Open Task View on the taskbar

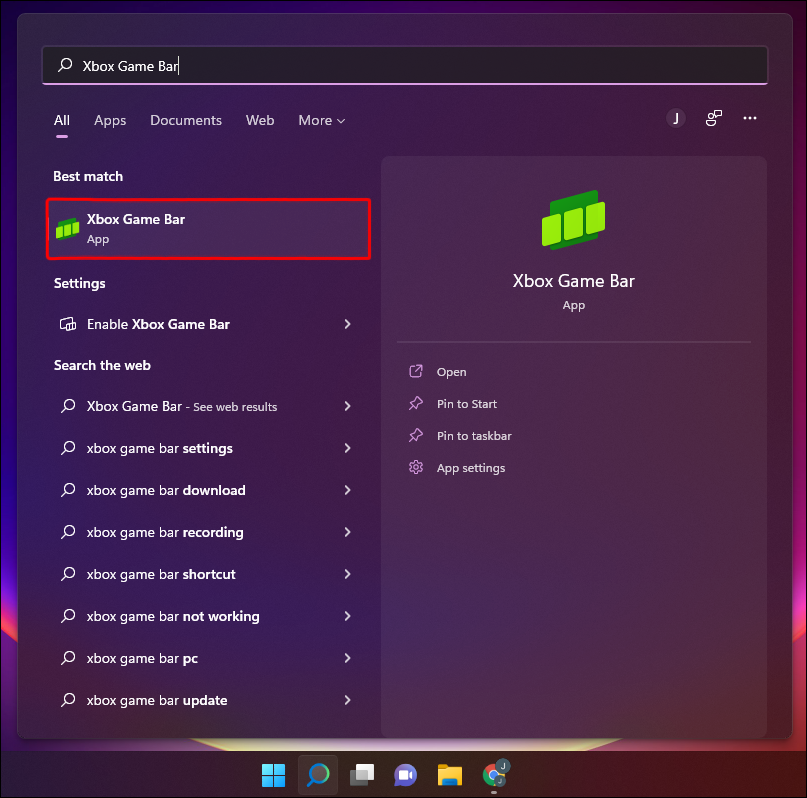coord(362,775)
